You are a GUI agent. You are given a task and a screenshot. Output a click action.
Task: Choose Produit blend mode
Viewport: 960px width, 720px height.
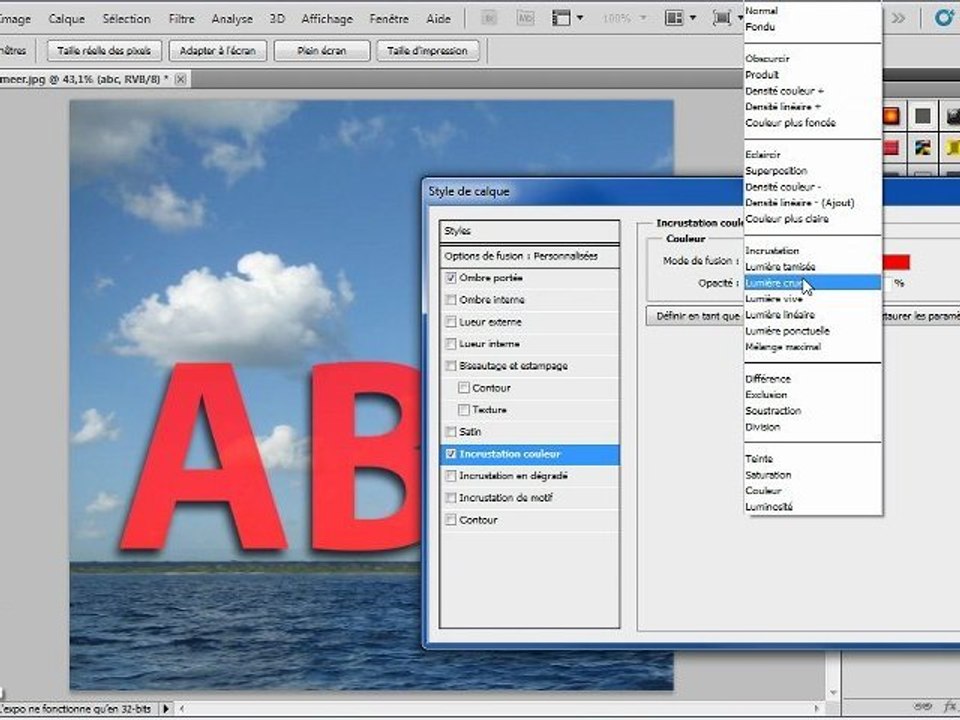pyautogui.click(x=762, y=75)
